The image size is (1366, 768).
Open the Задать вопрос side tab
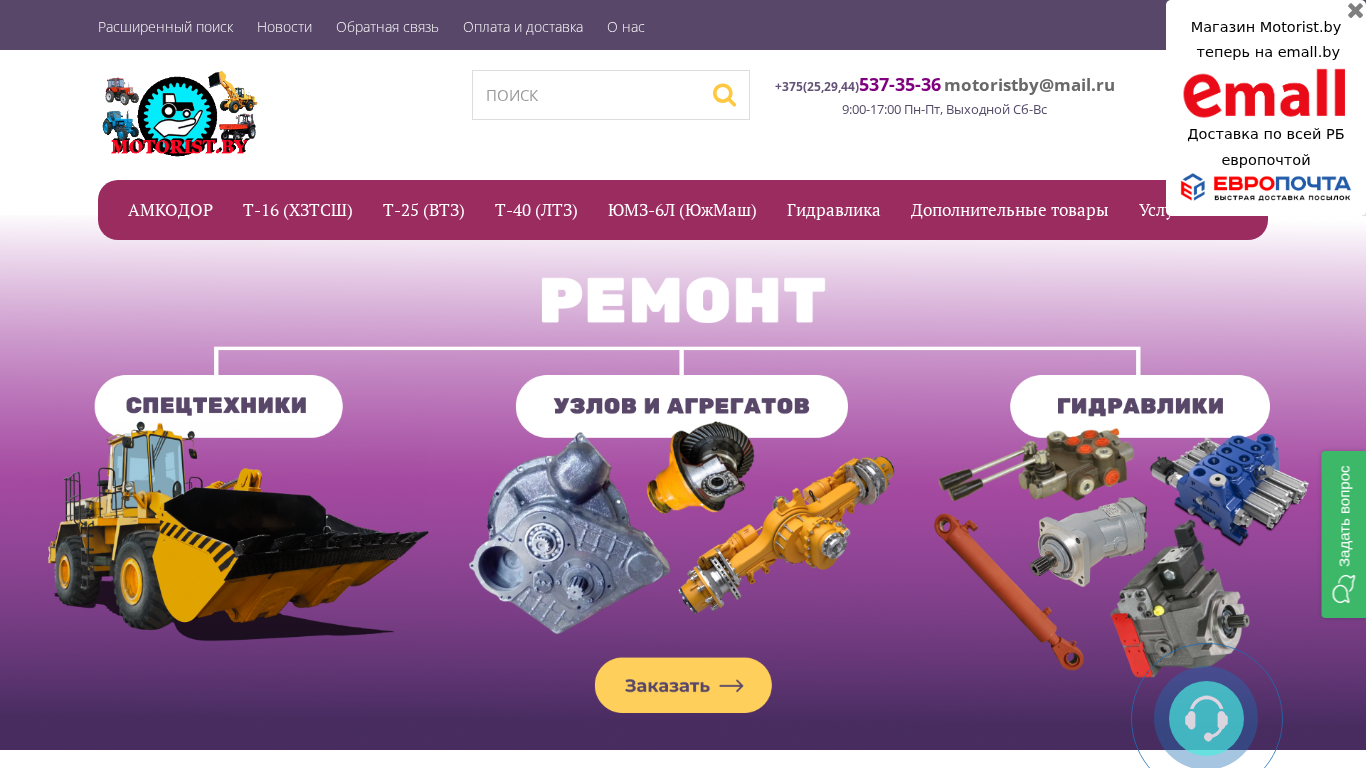point(1343,534)
